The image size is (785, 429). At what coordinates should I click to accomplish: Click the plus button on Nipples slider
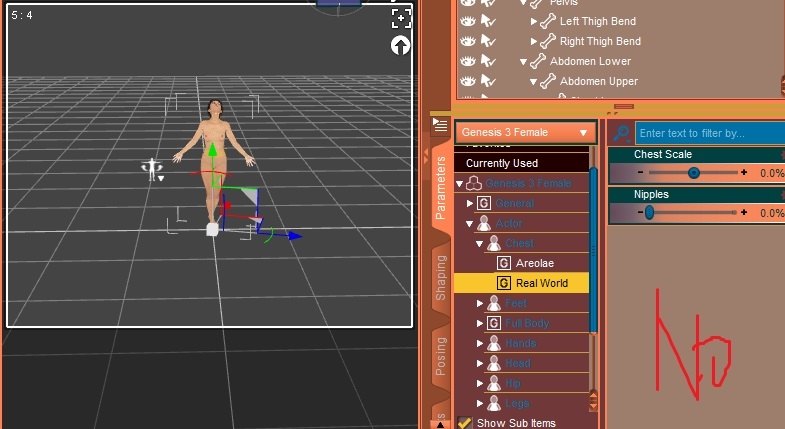744,212
